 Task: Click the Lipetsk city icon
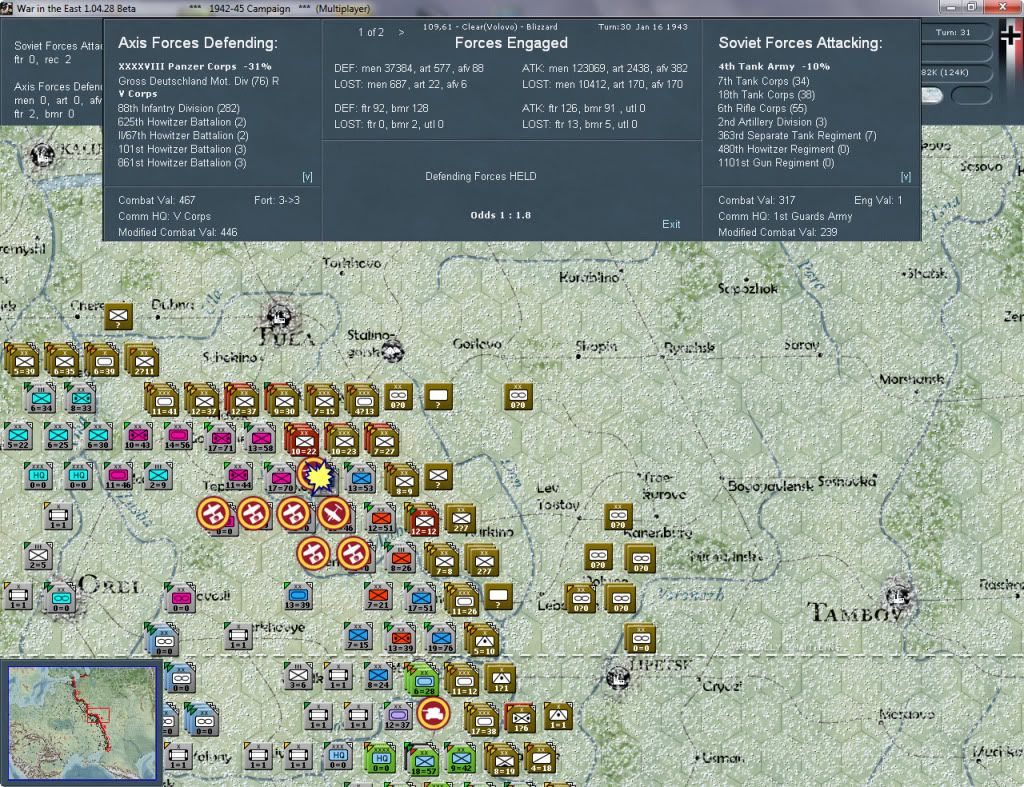click(x=618, y=677)
